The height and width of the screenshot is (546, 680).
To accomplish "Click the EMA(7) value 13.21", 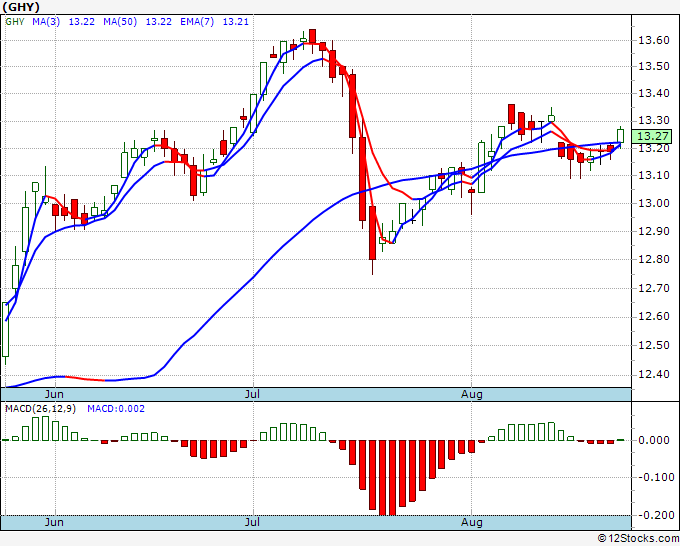I will (x=235, y=21).
